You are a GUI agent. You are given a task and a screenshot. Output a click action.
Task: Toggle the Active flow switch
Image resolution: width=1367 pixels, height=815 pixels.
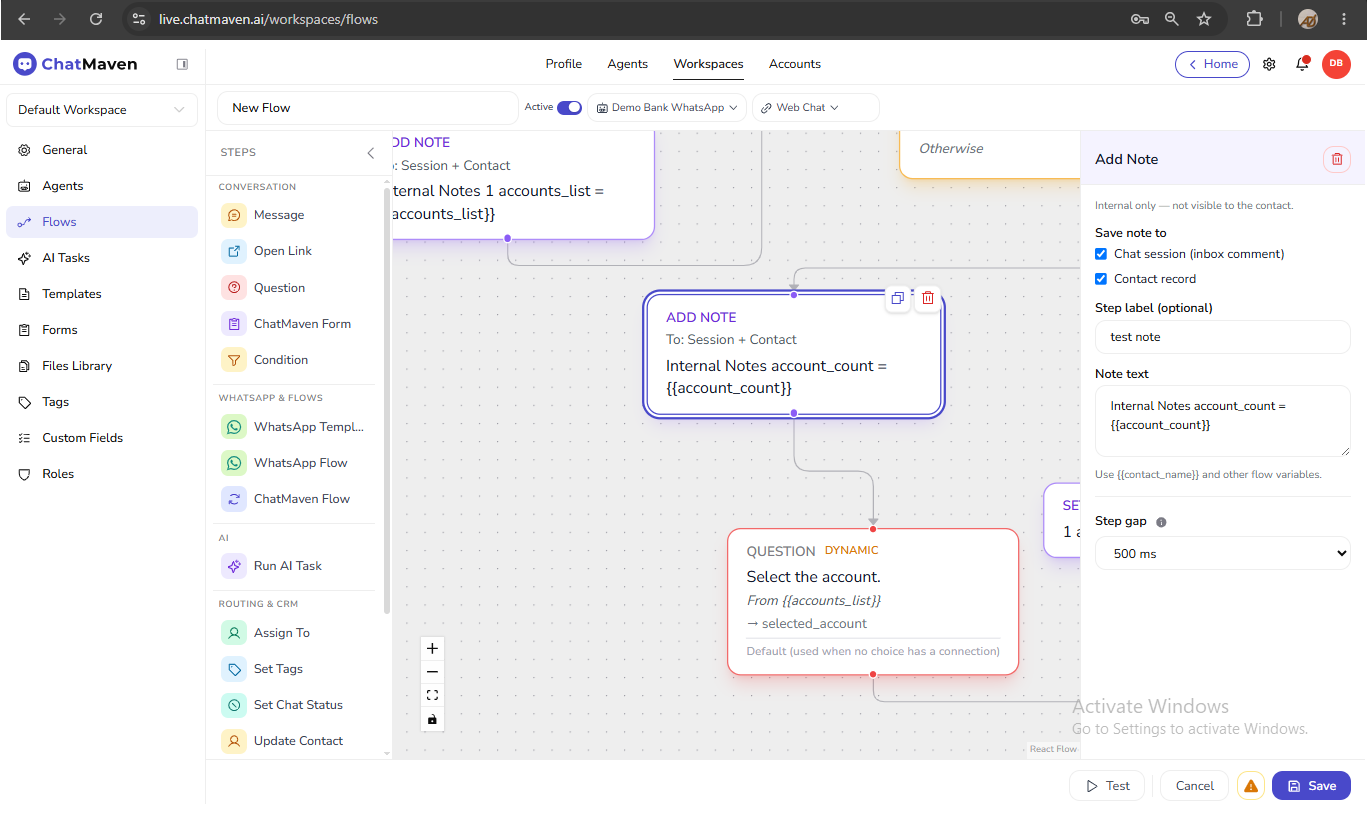569,108
